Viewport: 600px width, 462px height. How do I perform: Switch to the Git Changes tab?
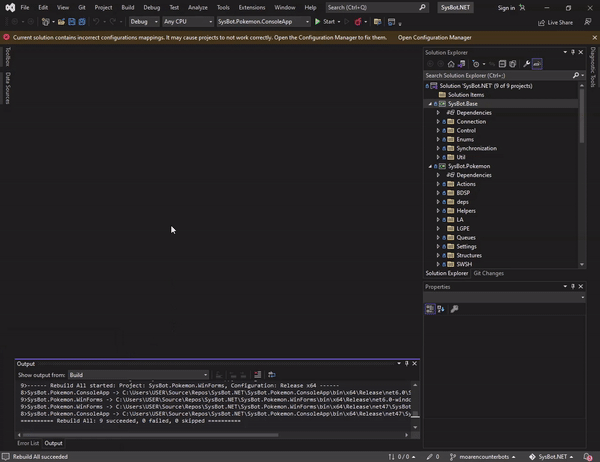[x=489, y=273]
